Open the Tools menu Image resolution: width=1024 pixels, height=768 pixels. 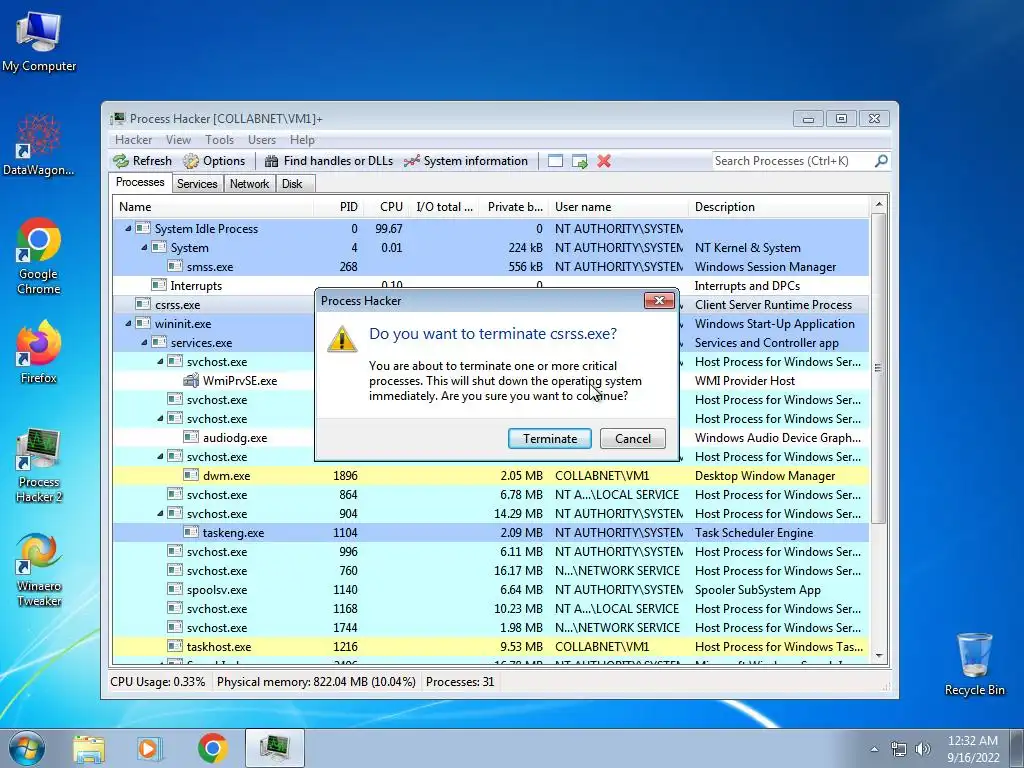tap(219, 140)
